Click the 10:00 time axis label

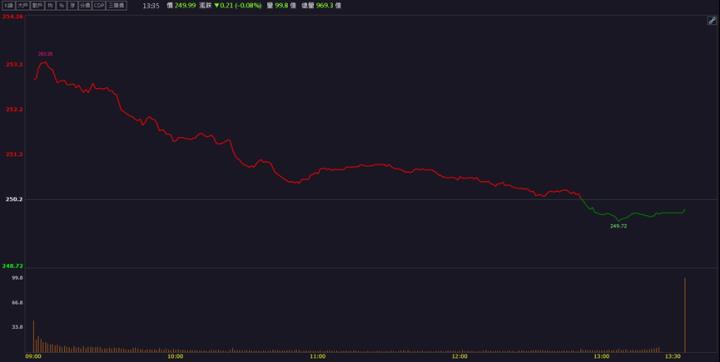[x=175, y=356]
